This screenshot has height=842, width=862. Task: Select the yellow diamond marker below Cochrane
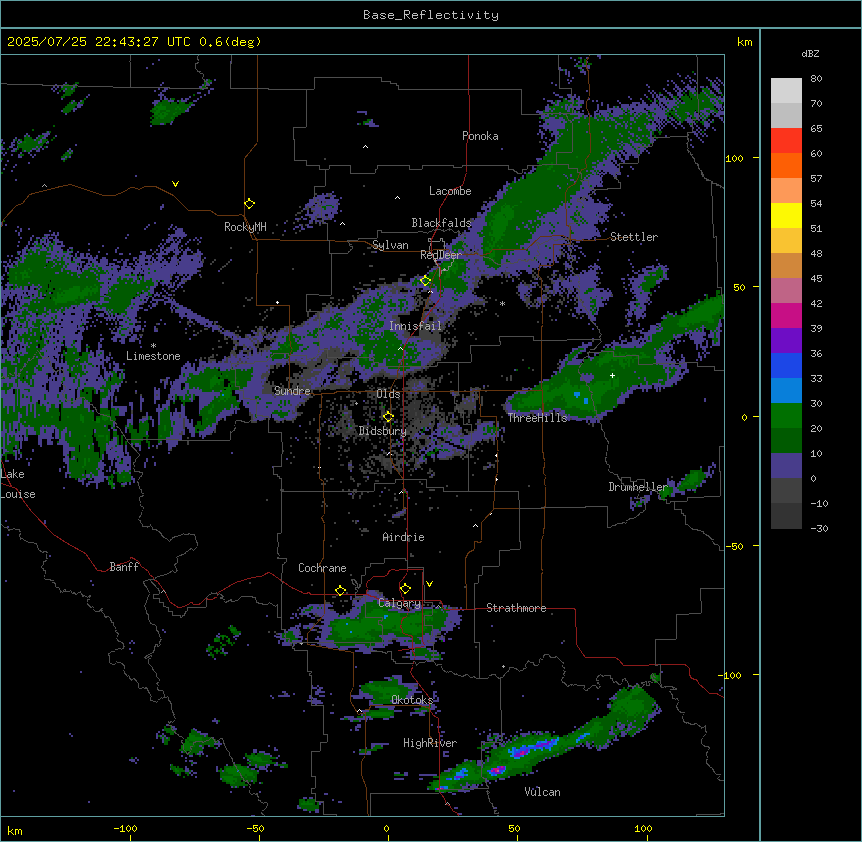(340, 591)
